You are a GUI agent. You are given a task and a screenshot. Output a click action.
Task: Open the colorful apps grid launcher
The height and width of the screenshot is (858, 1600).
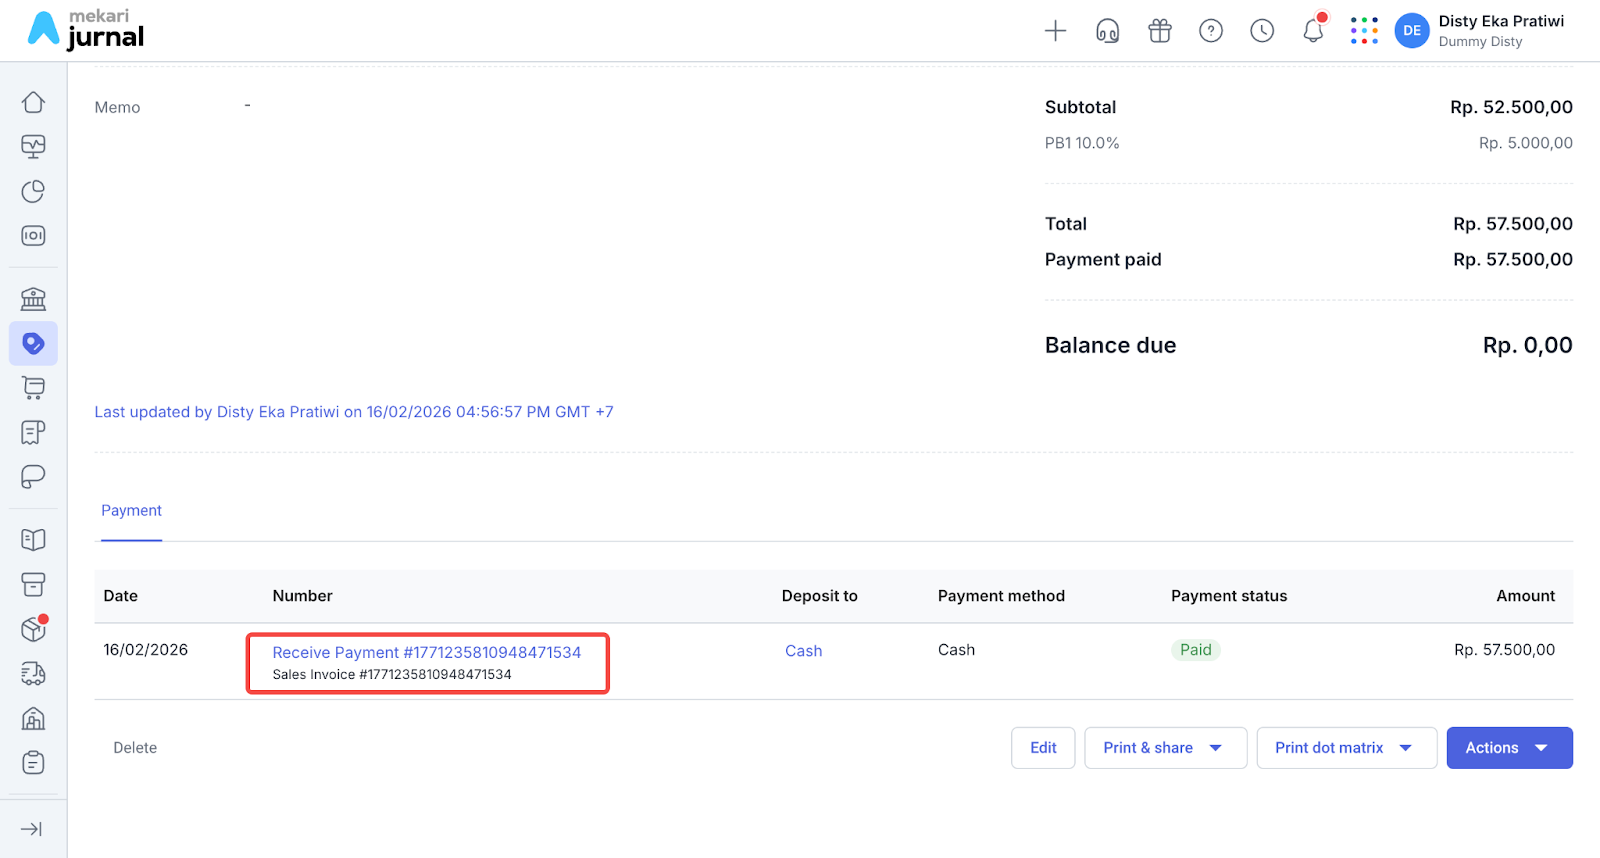(x=1364, y=31)
